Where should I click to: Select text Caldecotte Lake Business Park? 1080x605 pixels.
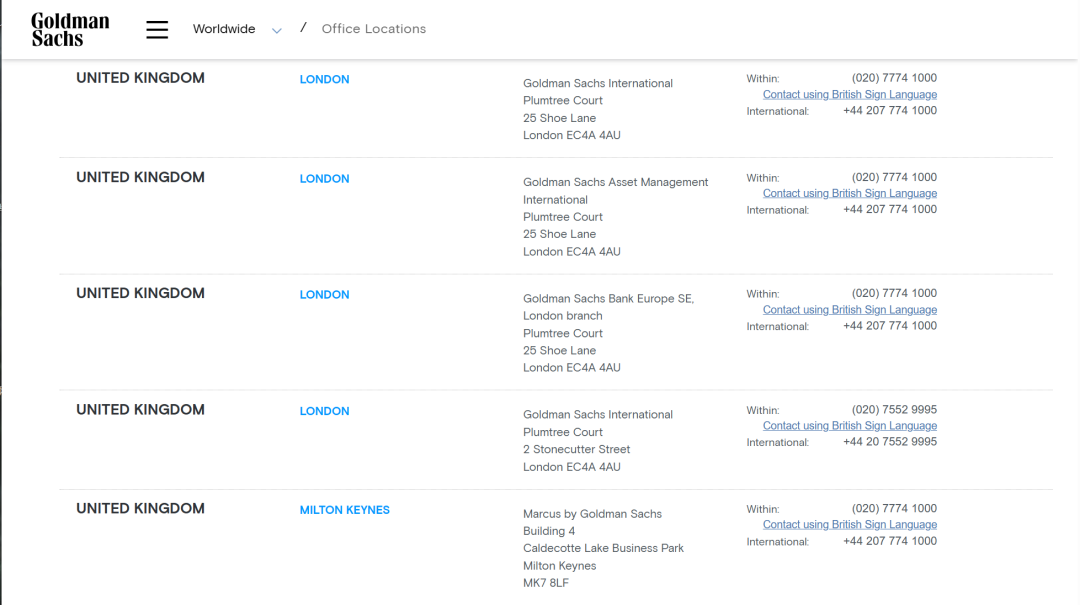[x=603, y=548]
